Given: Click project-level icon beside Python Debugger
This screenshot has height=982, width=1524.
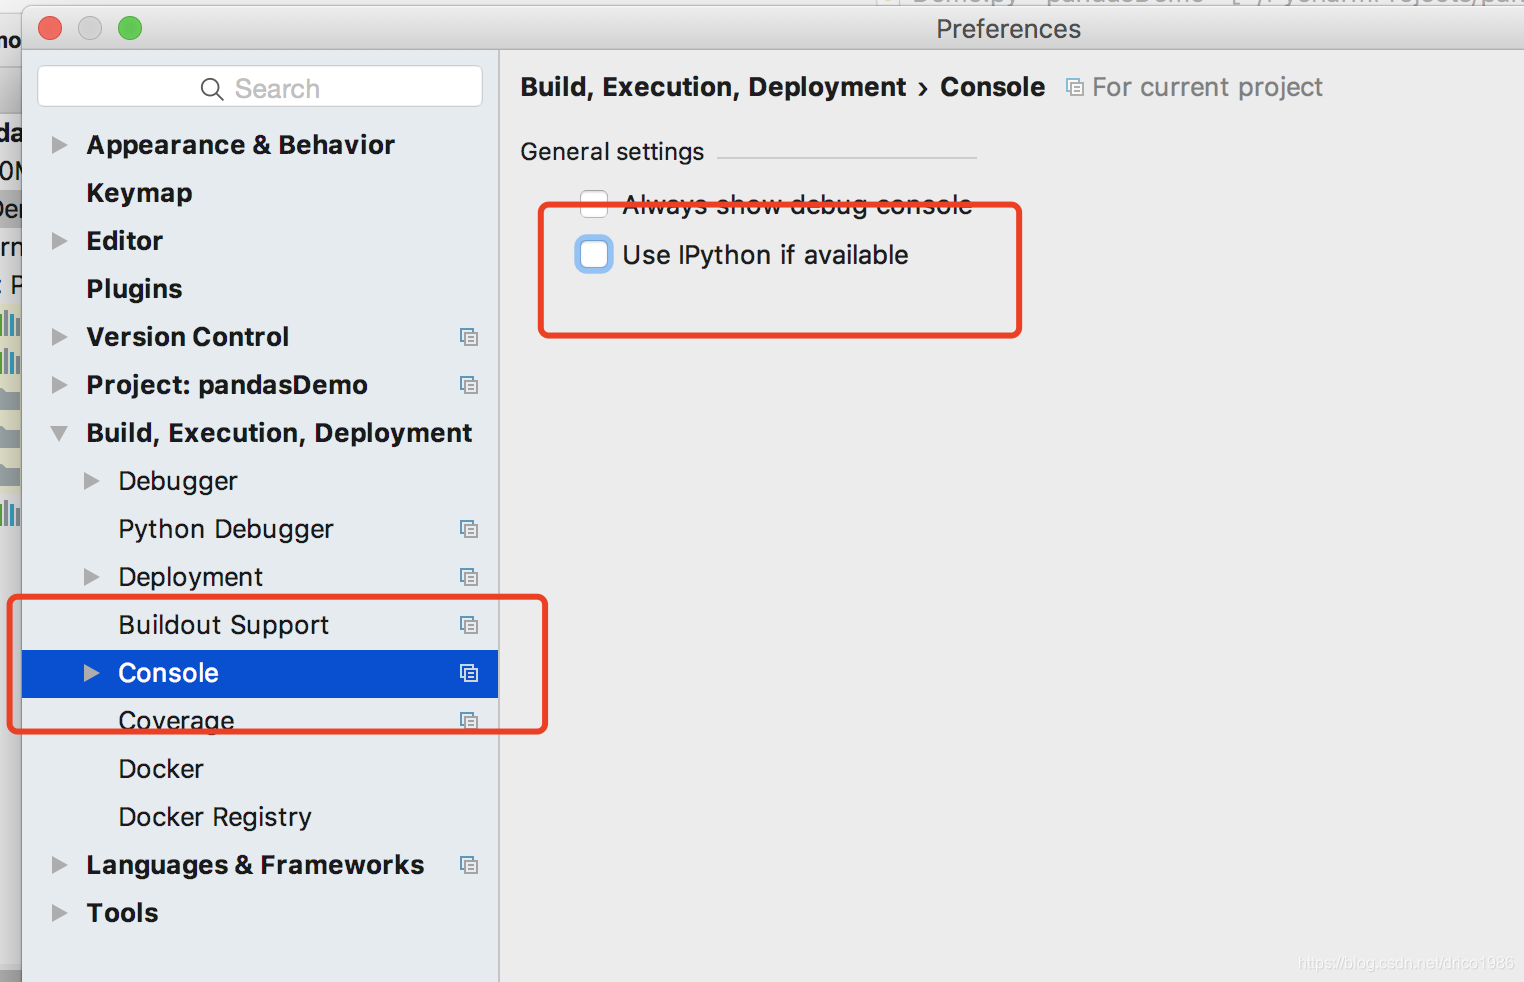Looking at the screenshot, I should click(468, 529).
